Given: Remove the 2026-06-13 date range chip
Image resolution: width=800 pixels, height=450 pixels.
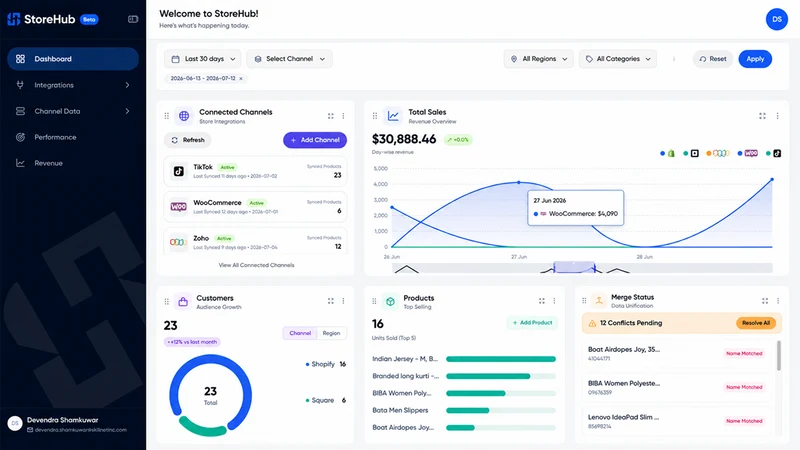Looking at the screenshot, I should (x=241, y=79).
